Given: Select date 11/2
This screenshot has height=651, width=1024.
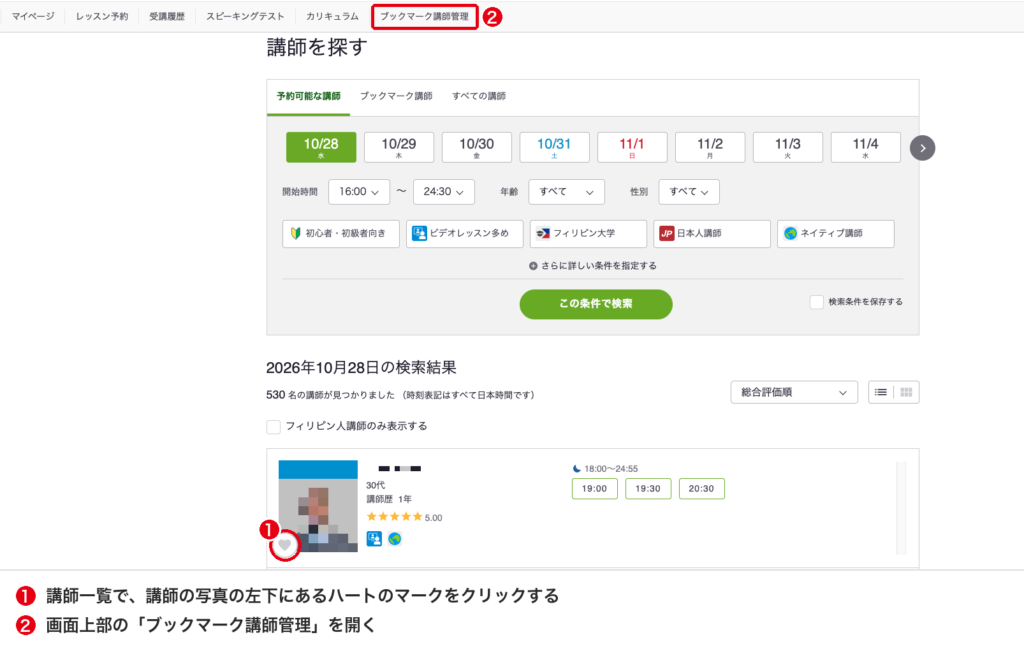Looking at the screenshot, I should pos(710,147).
